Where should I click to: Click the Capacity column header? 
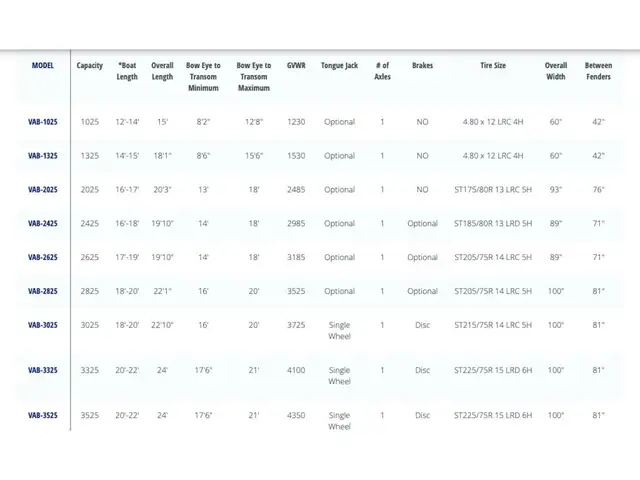(x=90, y=66)
